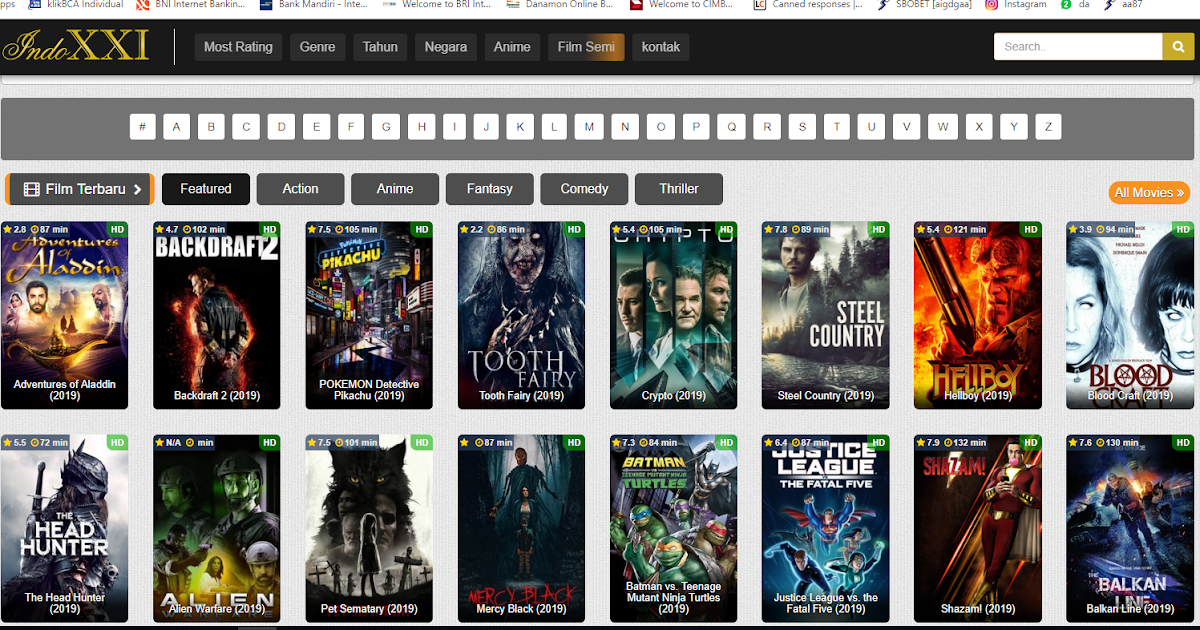Select the Film Semi menu item
This screenshot has height=630, width=1200.
(586, 46)
